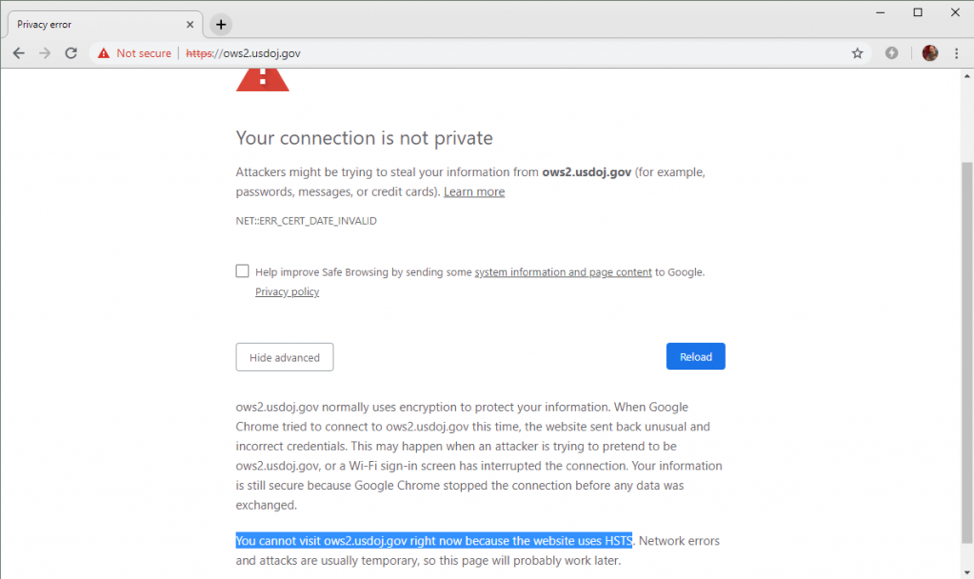Screen dimensions: 974x579
Task: Click the forward navigation arrow
Action: (45, 53)
